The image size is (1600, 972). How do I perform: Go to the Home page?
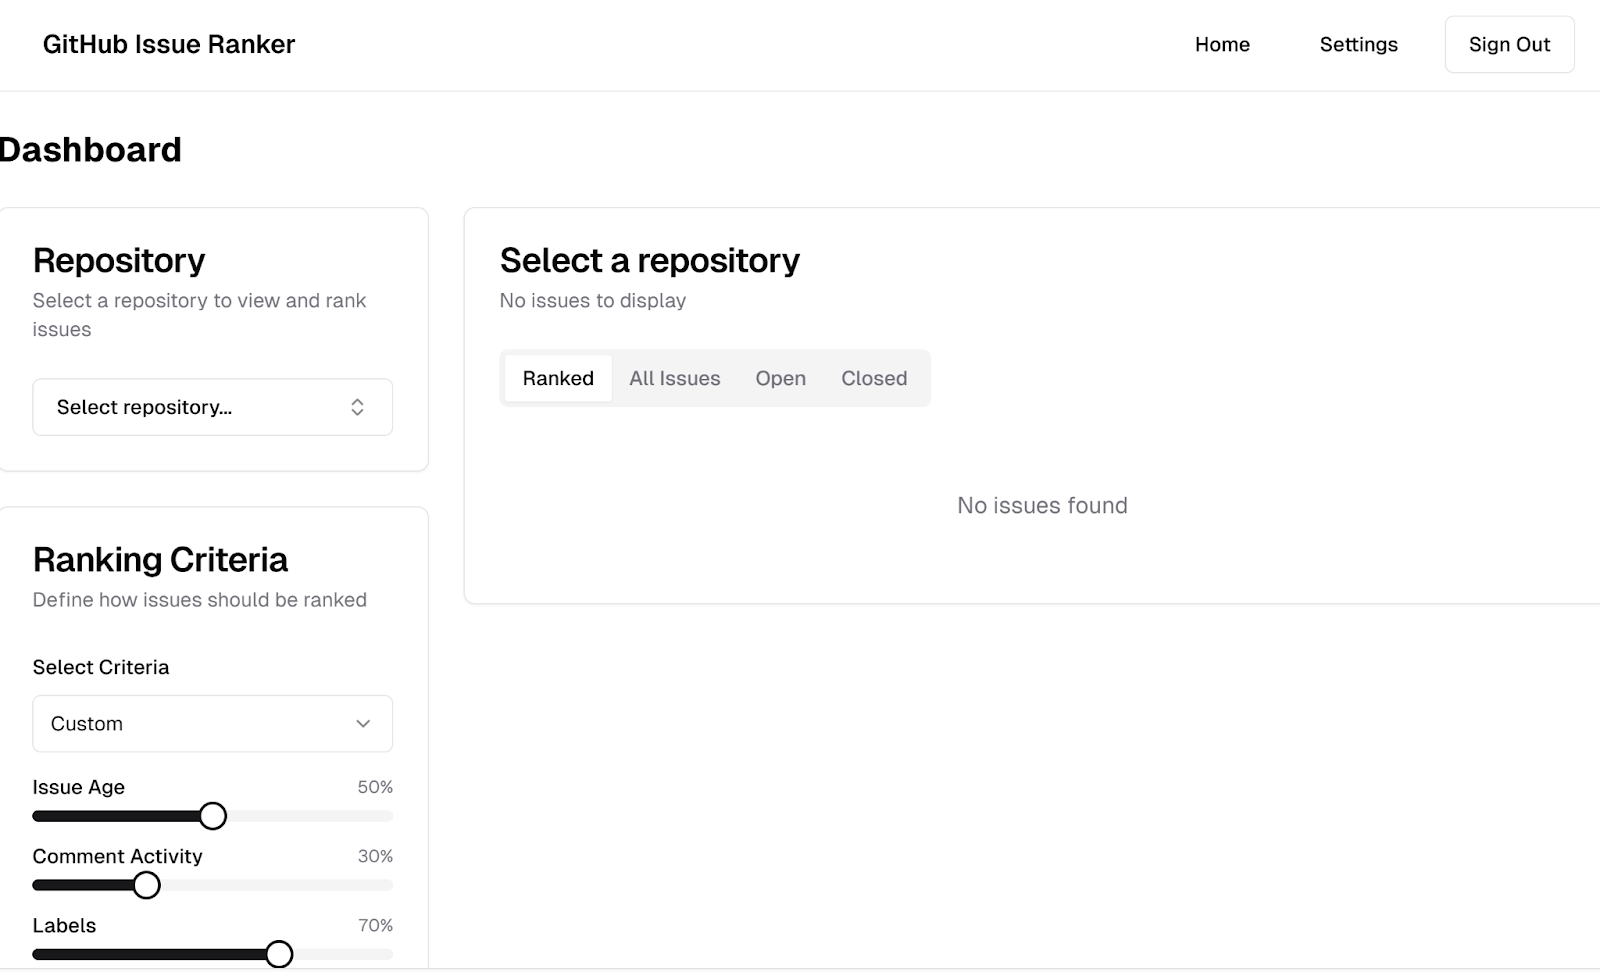(x=1222, y=44)
